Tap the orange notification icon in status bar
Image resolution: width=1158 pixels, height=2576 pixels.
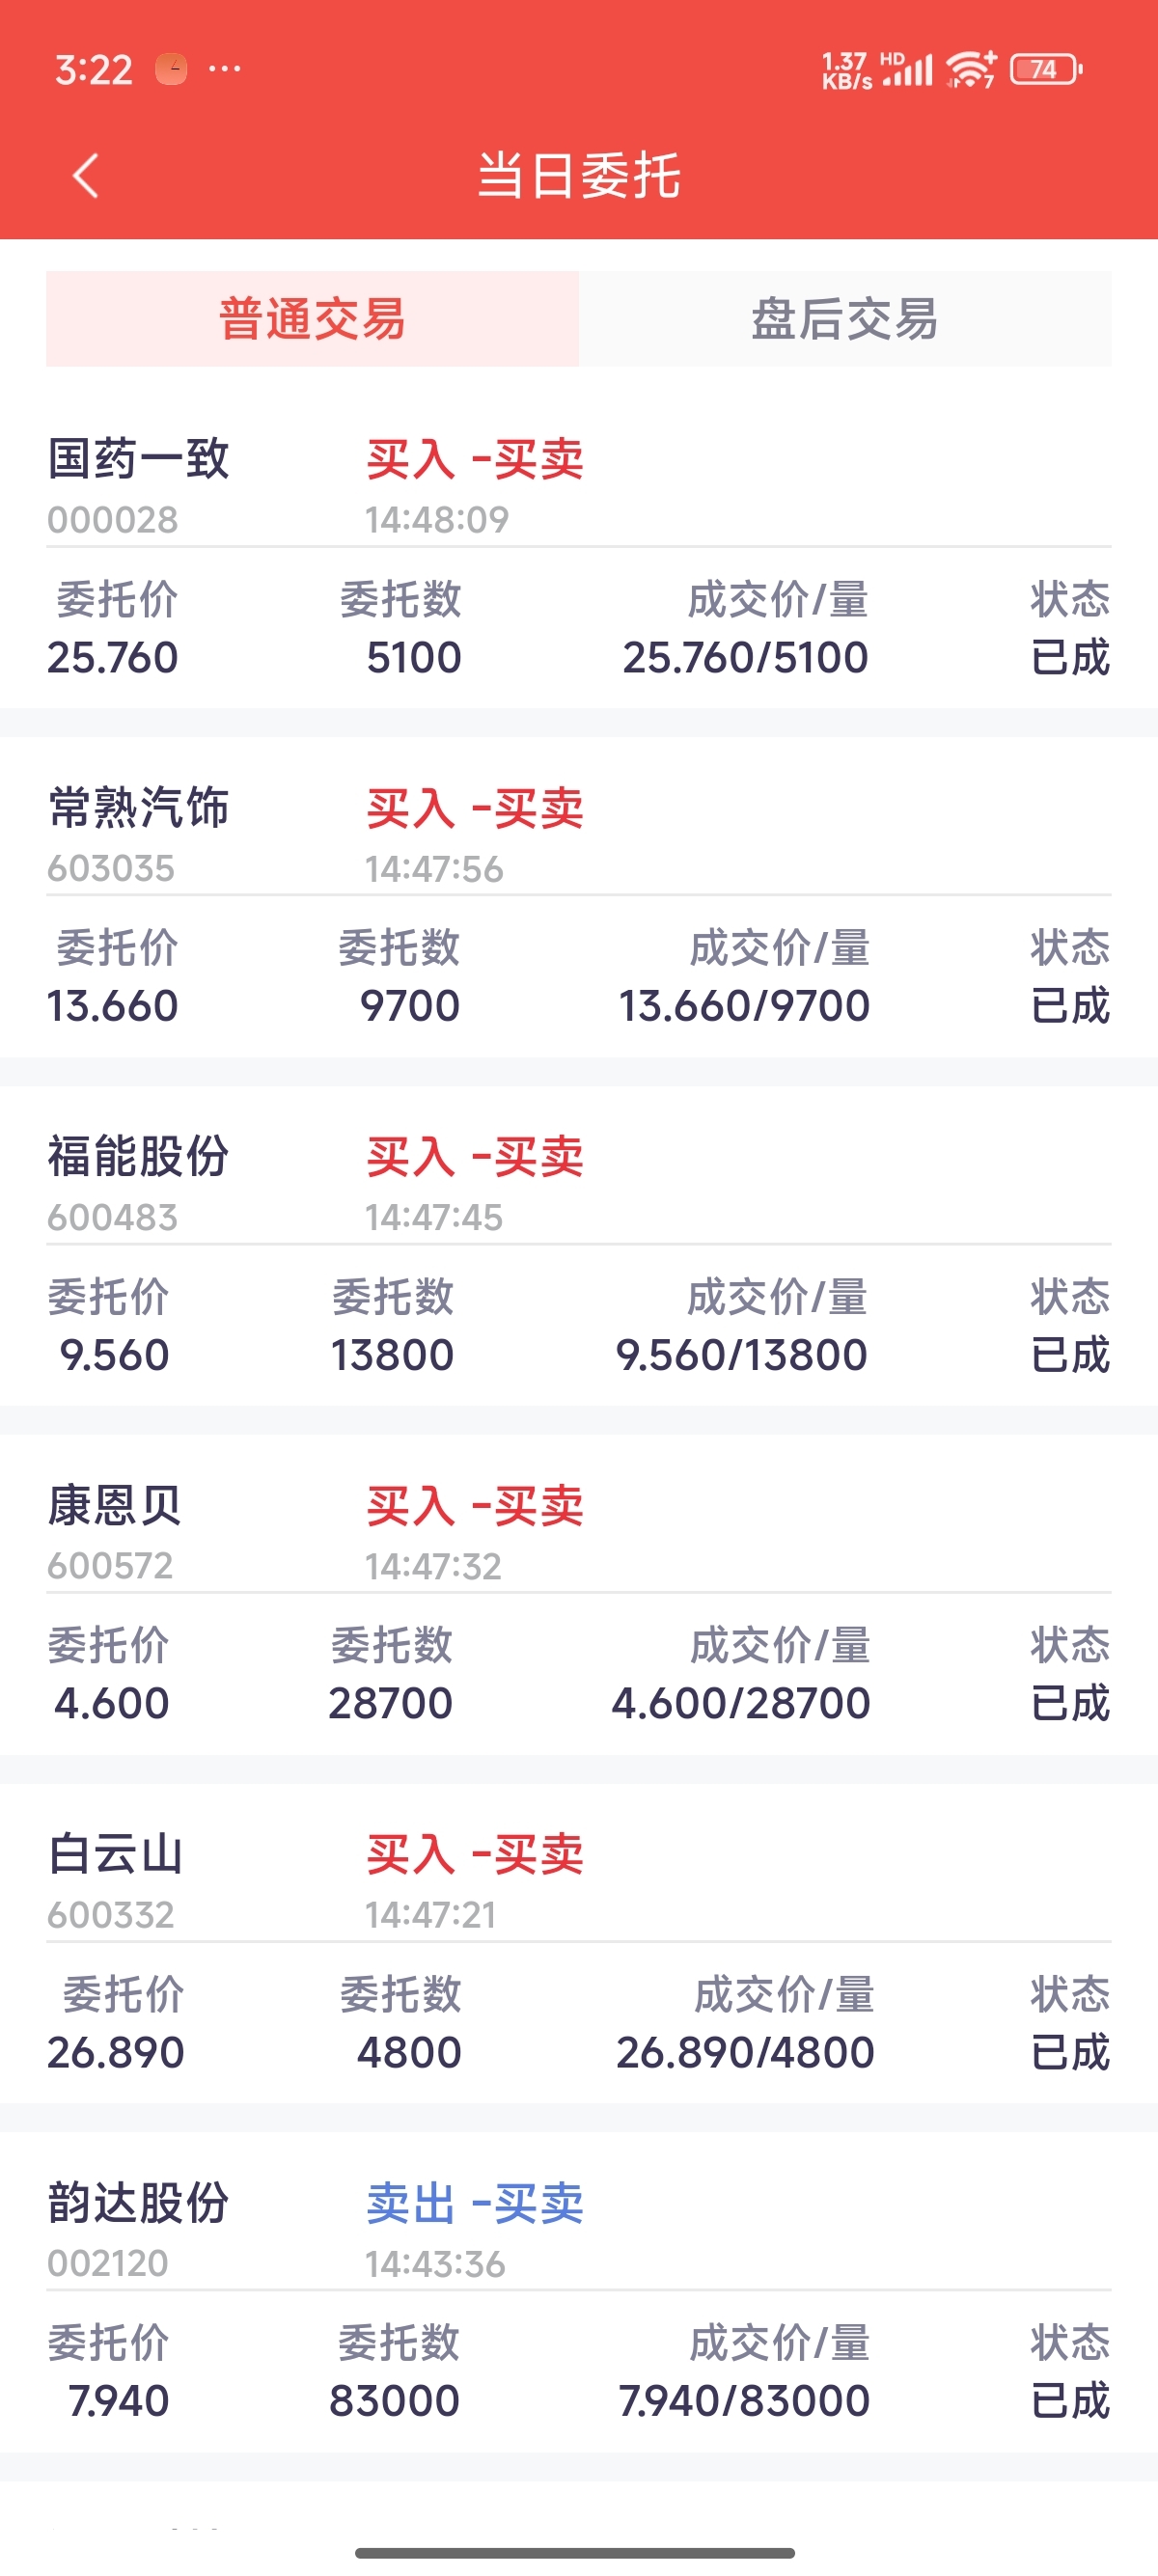pyautogui.click(x=171, y=69)
